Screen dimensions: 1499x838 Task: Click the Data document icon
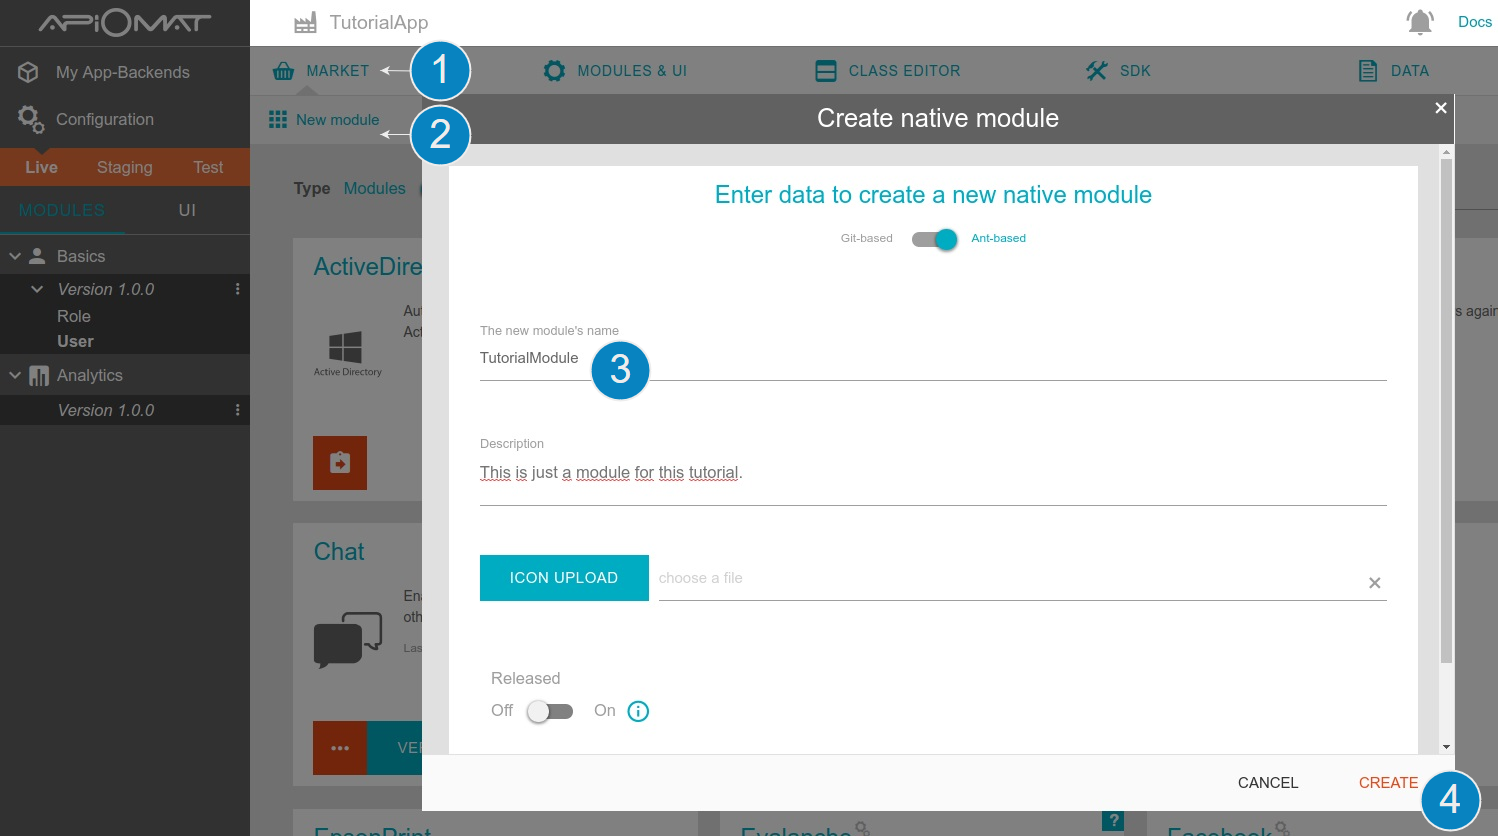coord(1368,71)
